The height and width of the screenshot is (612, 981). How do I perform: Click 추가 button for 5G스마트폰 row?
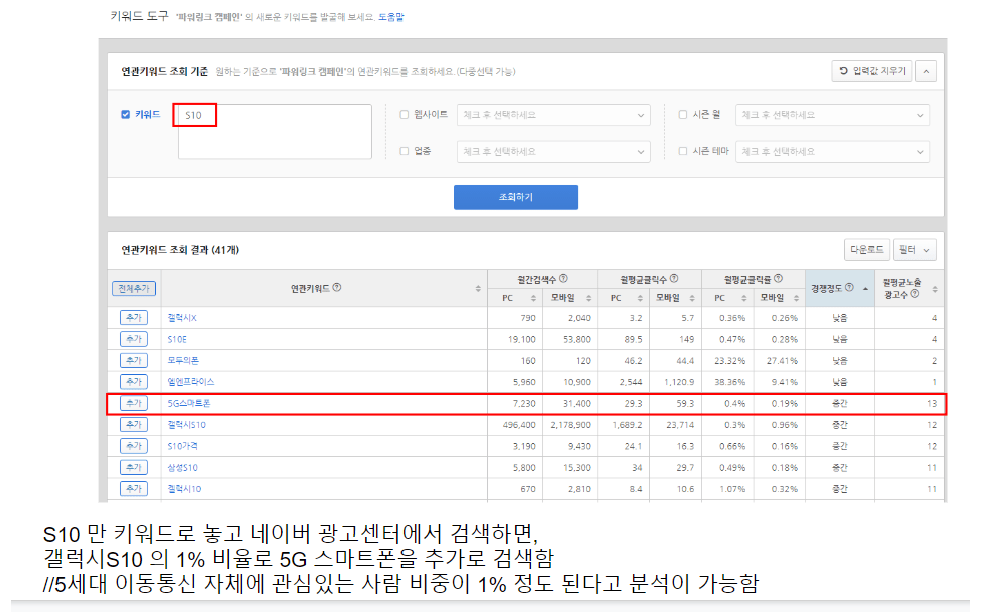click(x=133, y=404)
